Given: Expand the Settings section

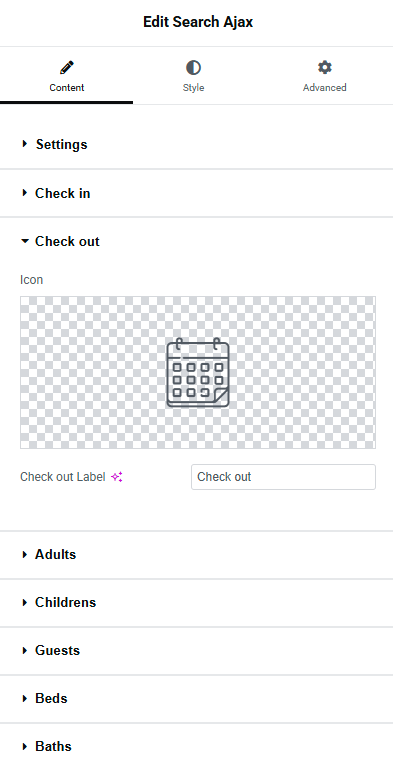Looking at the screenshot, I should click(x=196, y=145).
